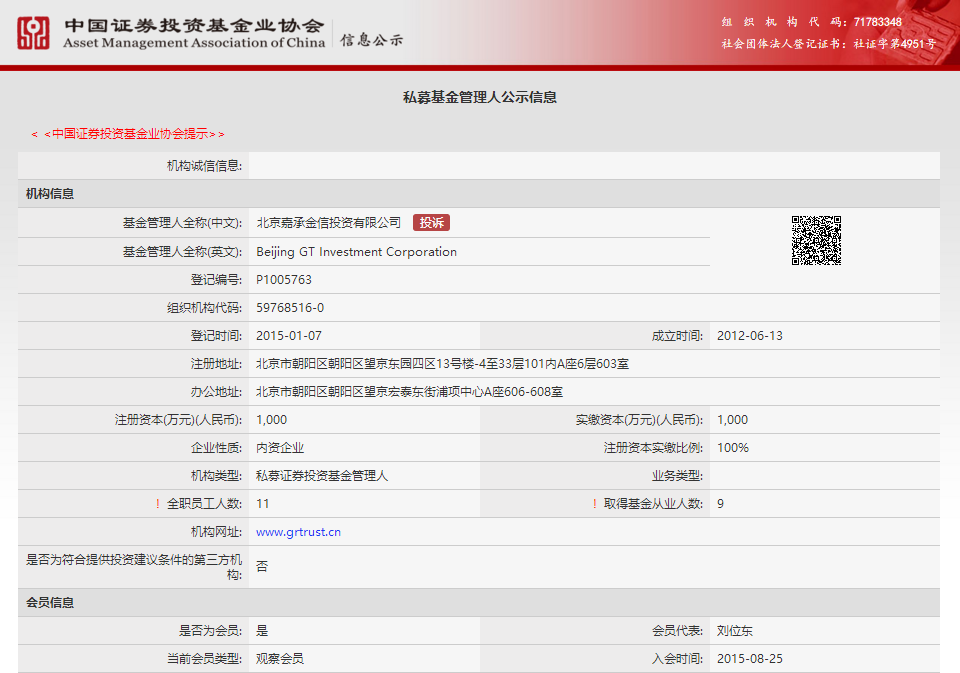
Task: Click the 信息公示 header text
Action: pyautogui.click(x=372, y=40)
